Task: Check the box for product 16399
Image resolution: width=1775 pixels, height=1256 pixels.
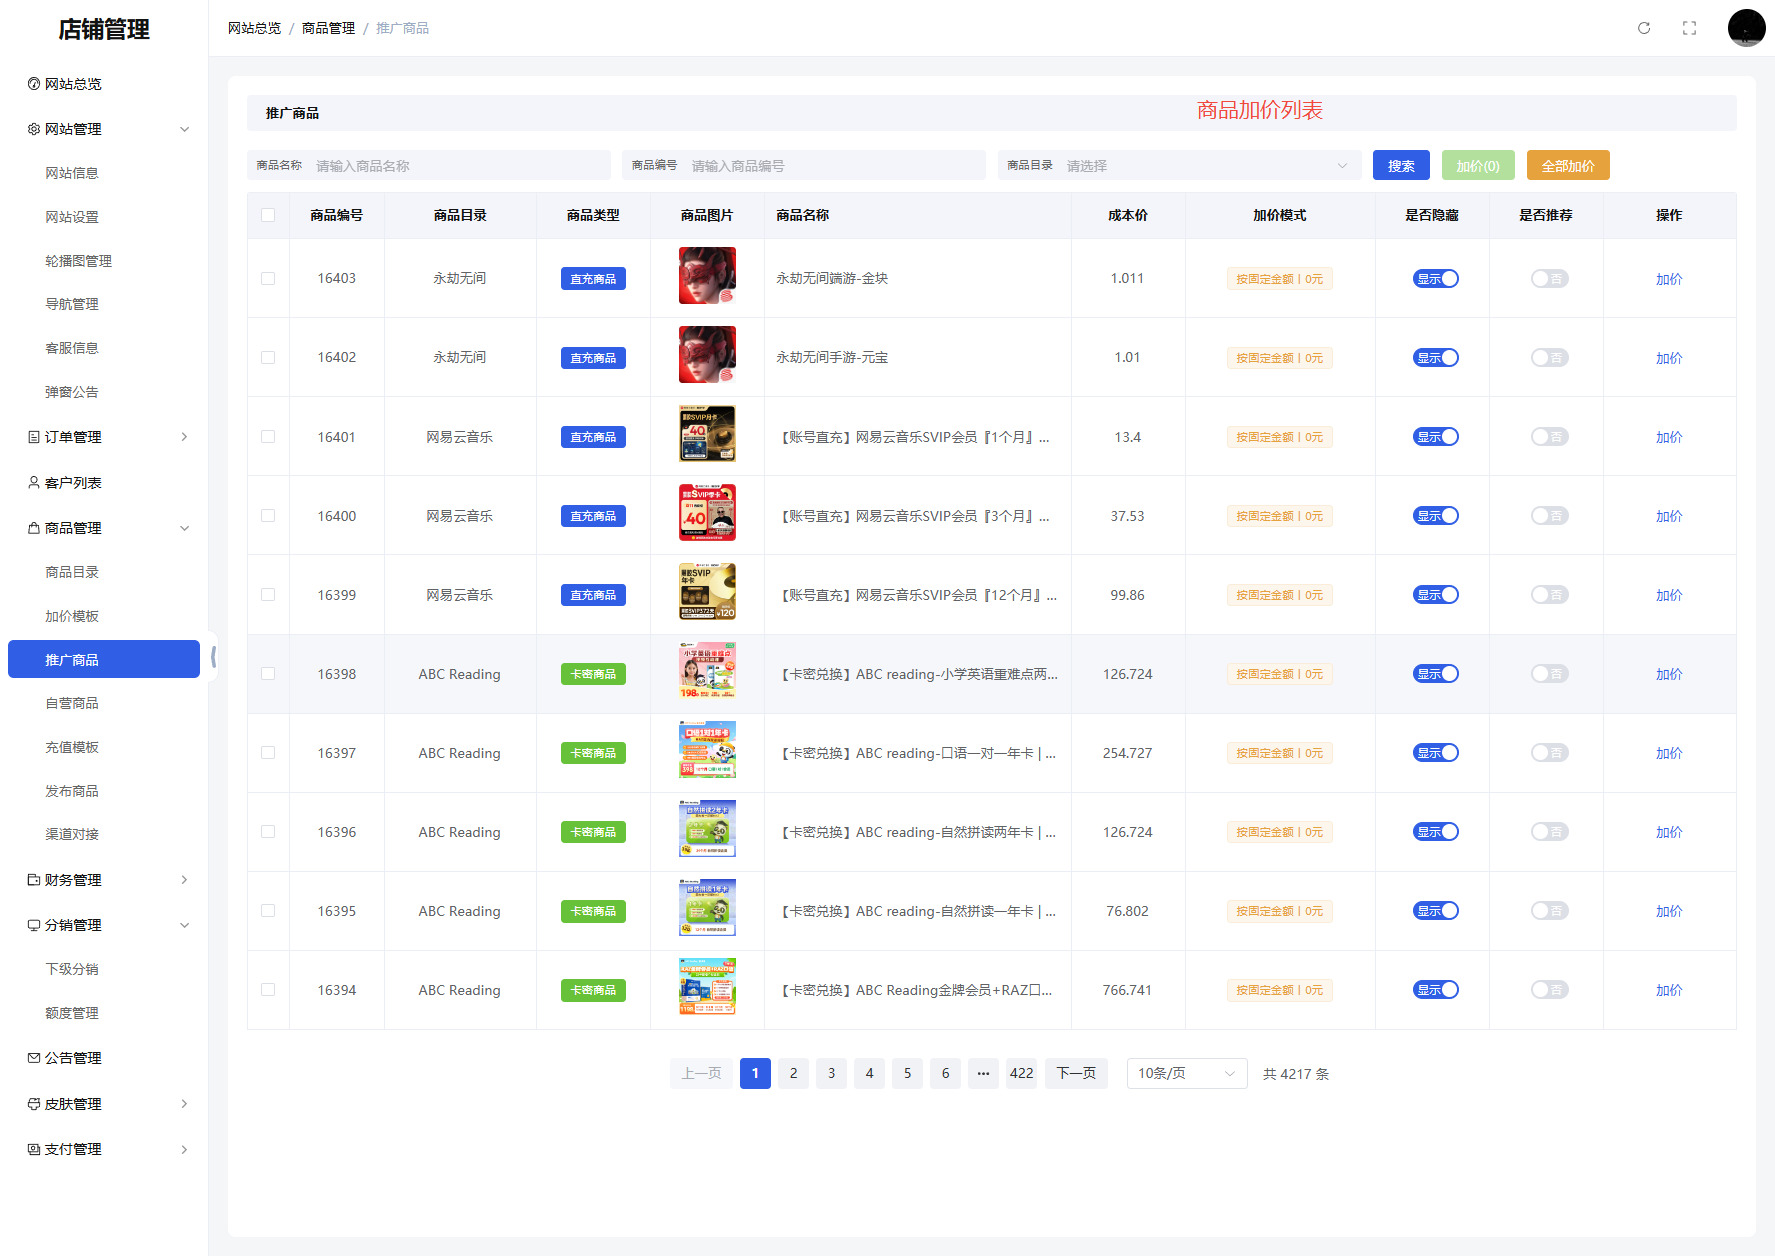Action: pos(268,595)
